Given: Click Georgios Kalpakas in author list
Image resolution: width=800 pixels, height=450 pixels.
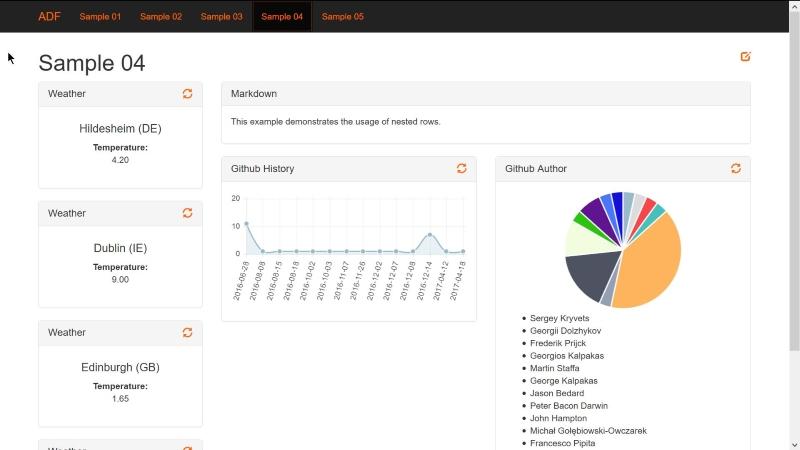Looking at the screenshot, I should click(x=567, y=356).
